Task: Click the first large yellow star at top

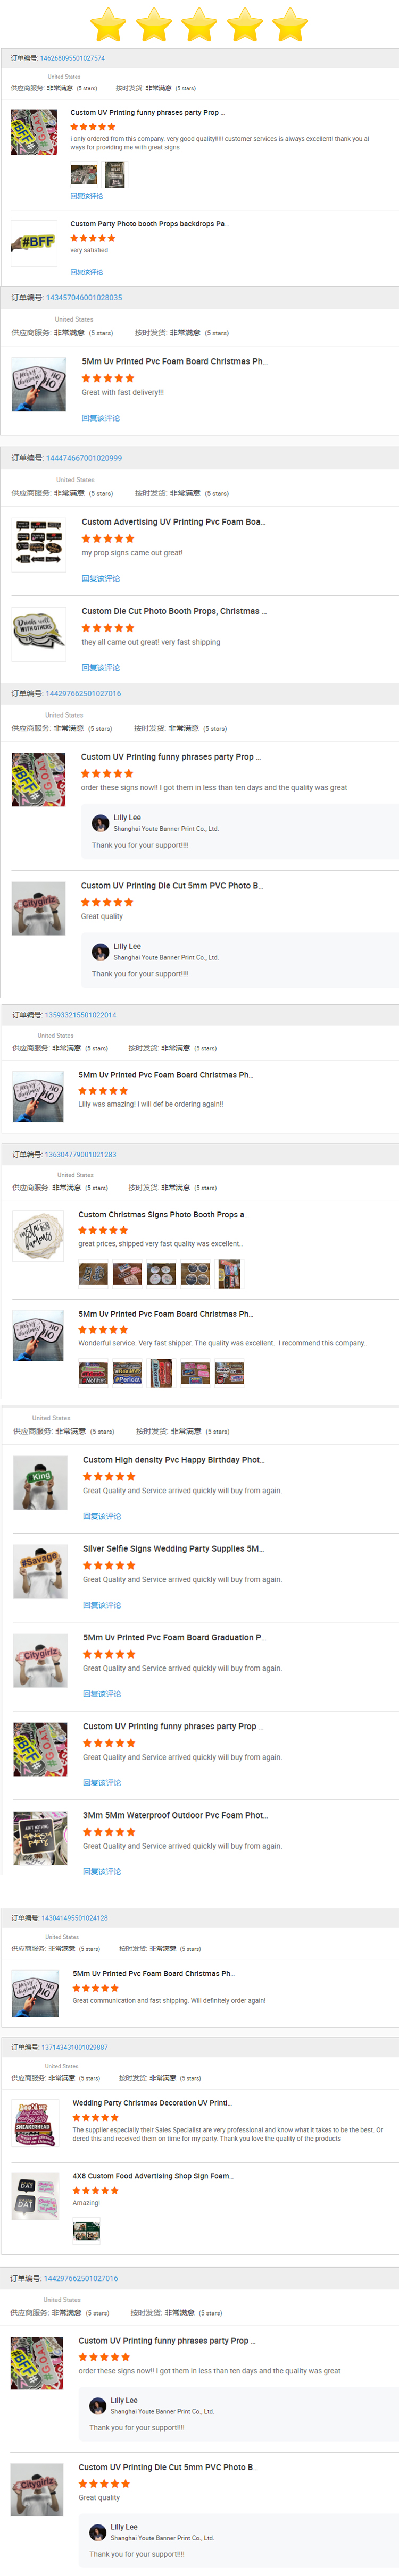Action: pyautogui.click(x=108, y=25)
